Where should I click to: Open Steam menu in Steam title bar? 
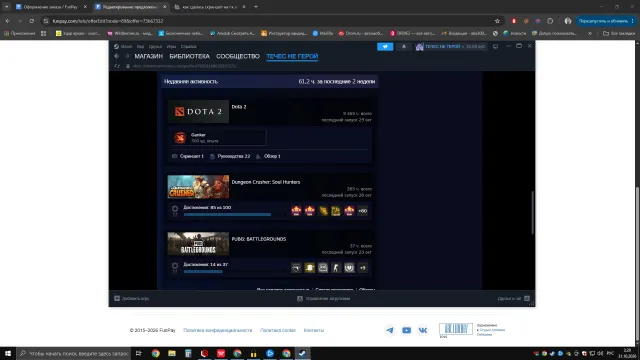[x=123, y=47]
